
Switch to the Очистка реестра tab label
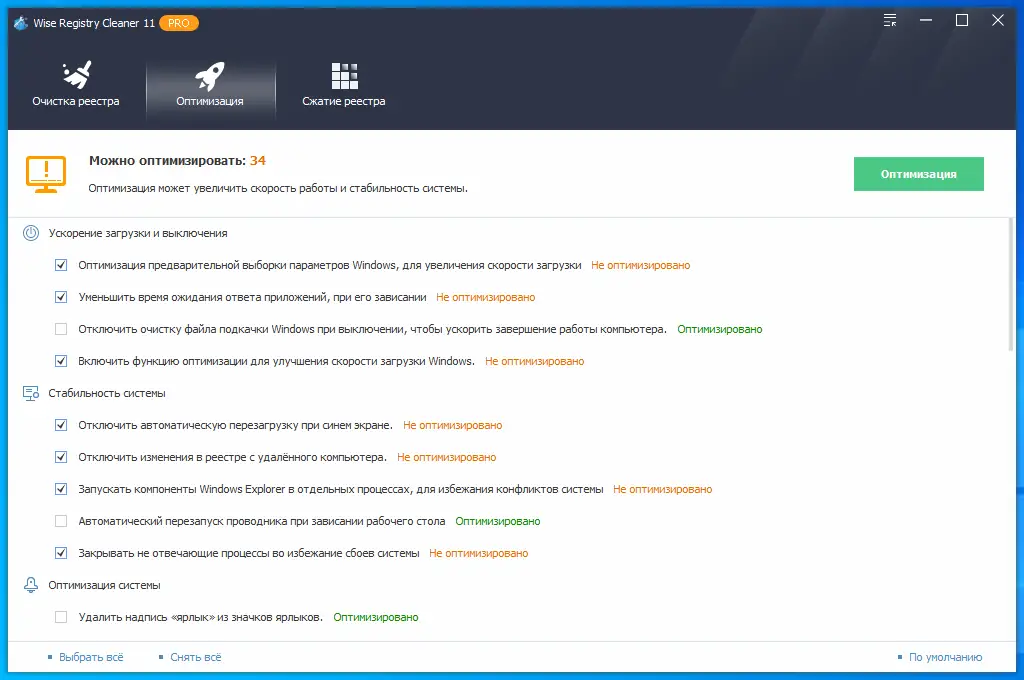(x=76, y=101)
